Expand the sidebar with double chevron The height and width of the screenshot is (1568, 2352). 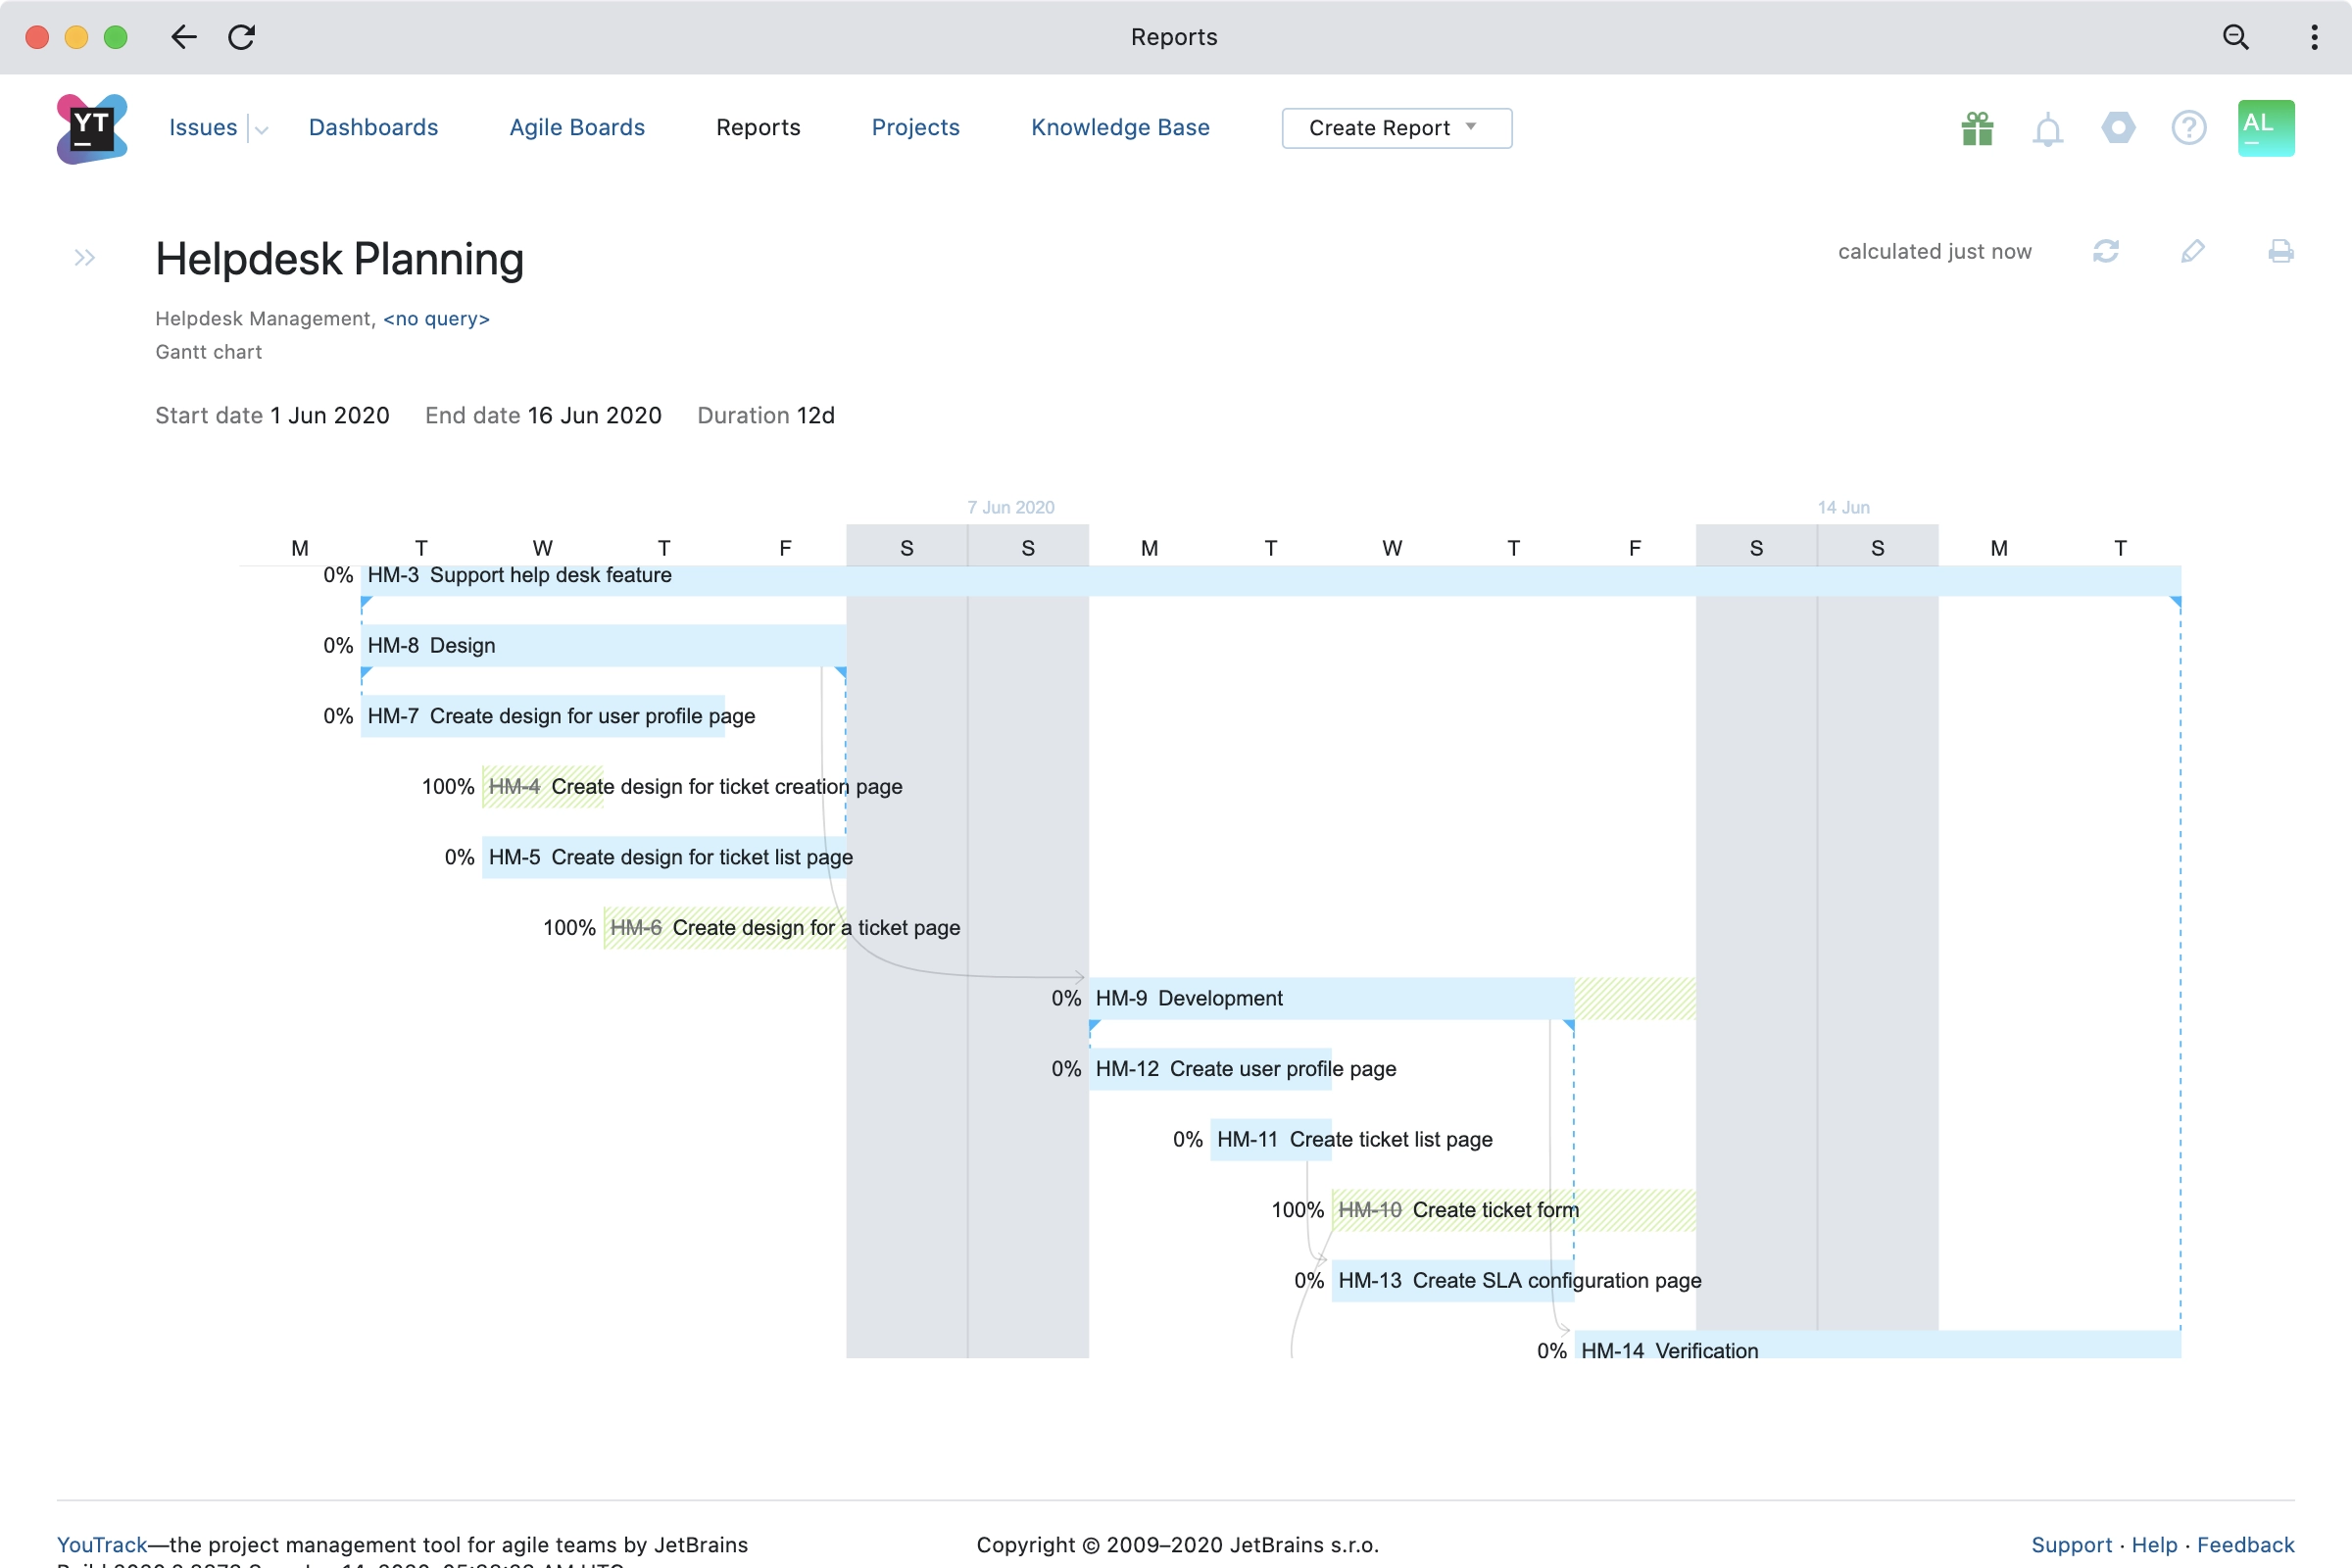[85, 258]
